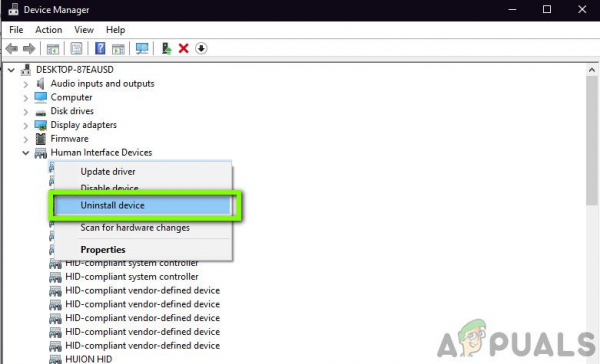The width and height of the screenshot is (600, 364).
Task: Collapse the Human Interface Devices category
Action: 26,153
